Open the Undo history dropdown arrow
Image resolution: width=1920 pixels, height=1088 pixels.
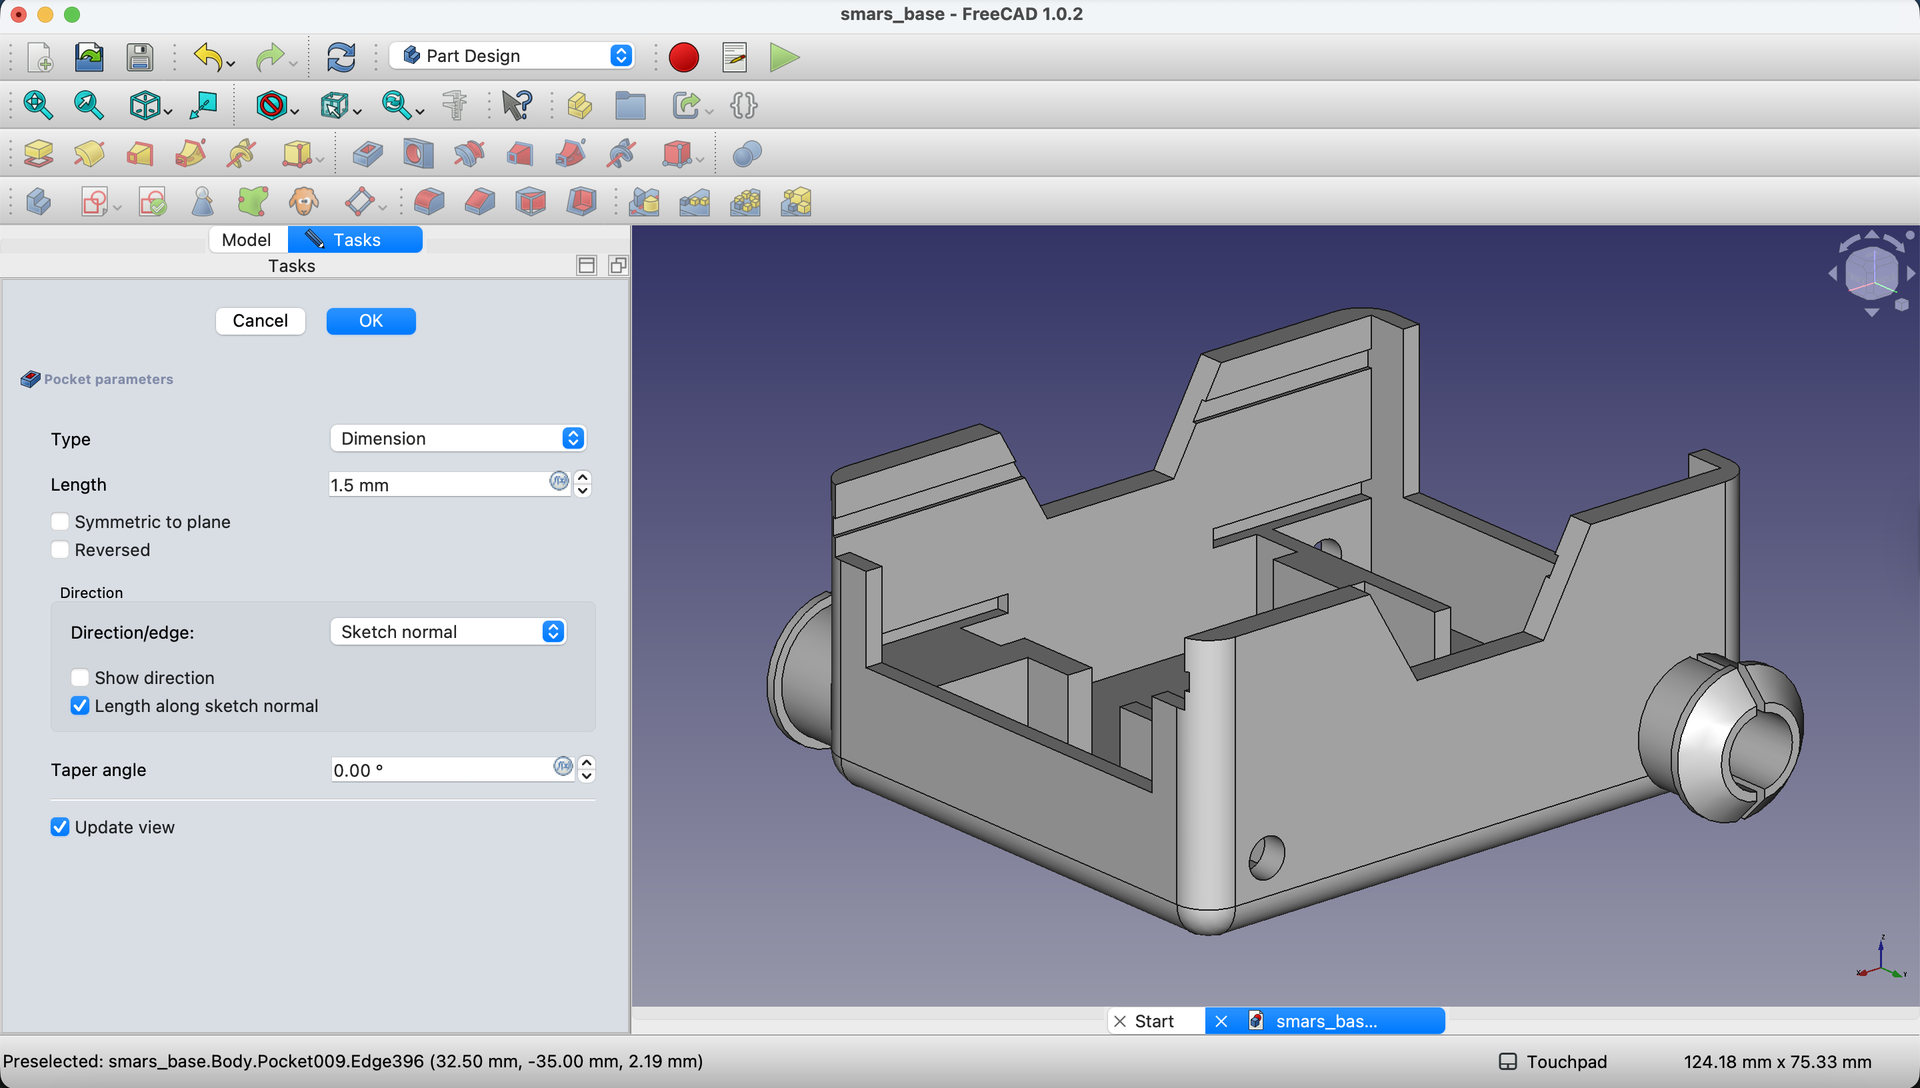[231, 63]
